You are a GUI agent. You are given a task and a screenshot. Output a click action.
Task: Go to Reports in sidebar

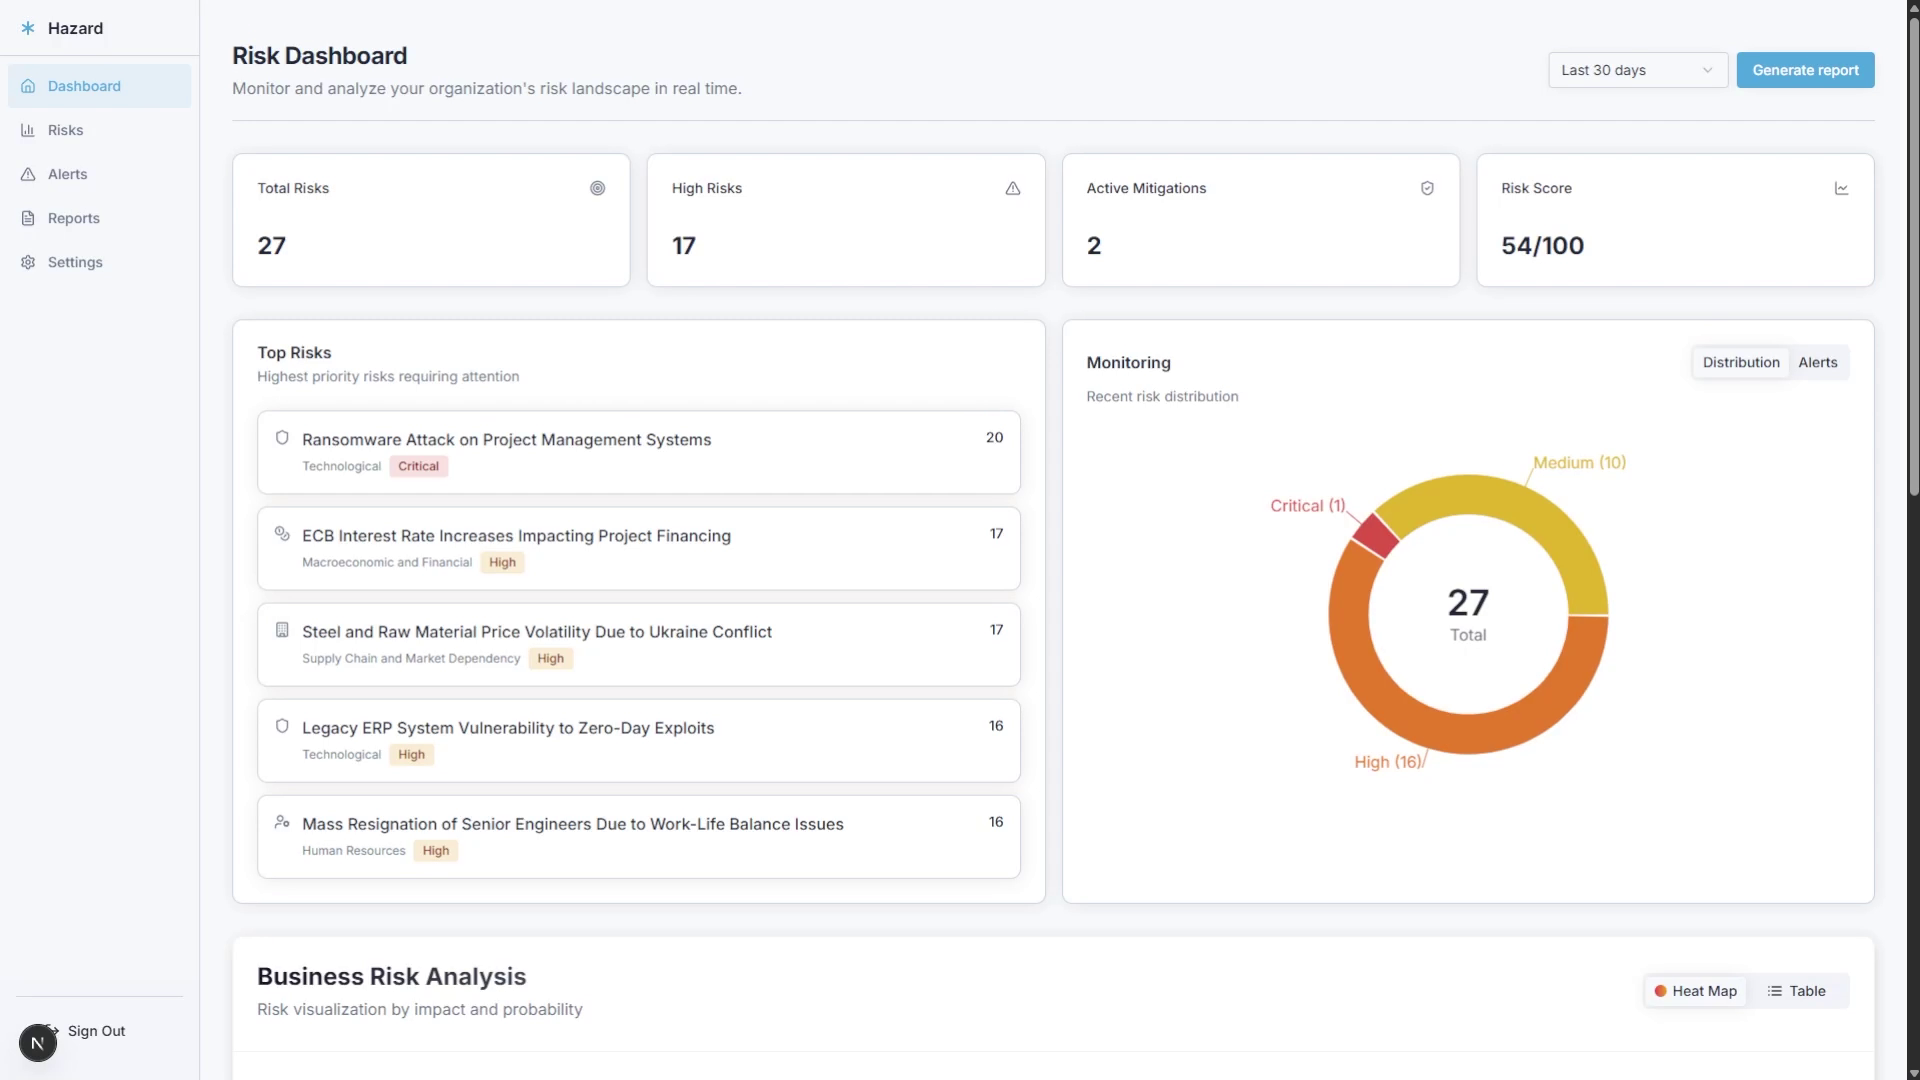[73, 218]
